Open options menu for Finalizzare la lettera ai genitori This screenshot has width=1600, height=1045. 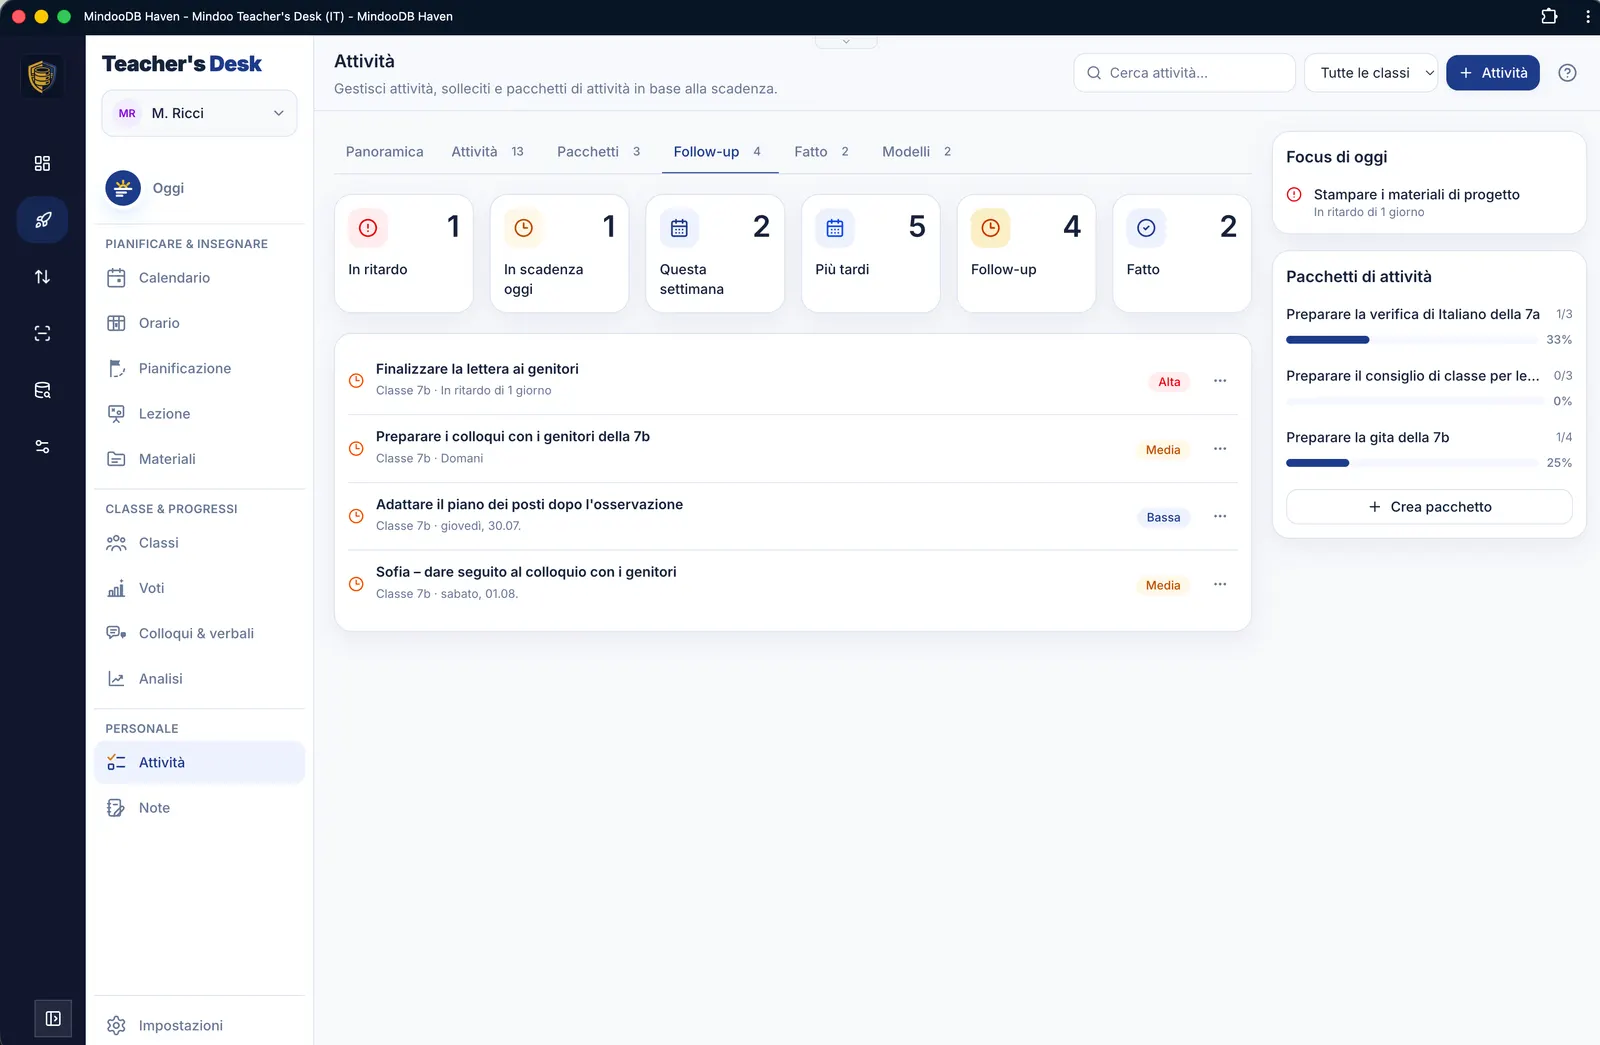pos(1220,381)
